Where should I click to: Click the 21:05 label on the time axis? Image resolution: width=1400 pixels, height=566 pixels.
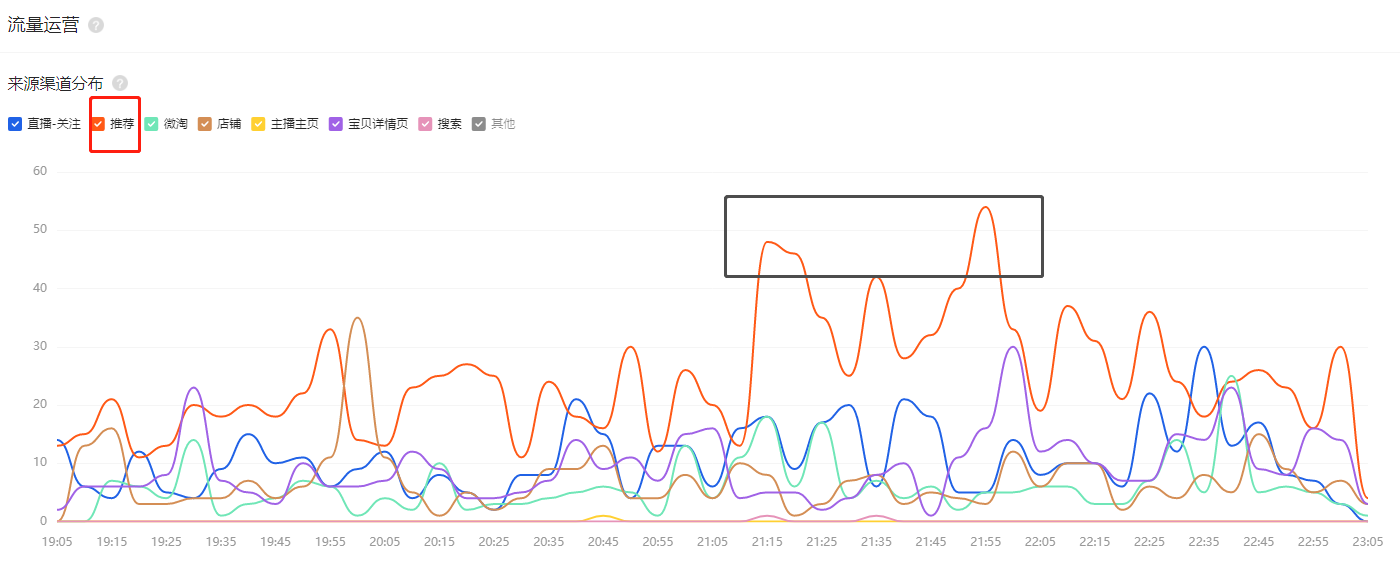coord(712,541)
